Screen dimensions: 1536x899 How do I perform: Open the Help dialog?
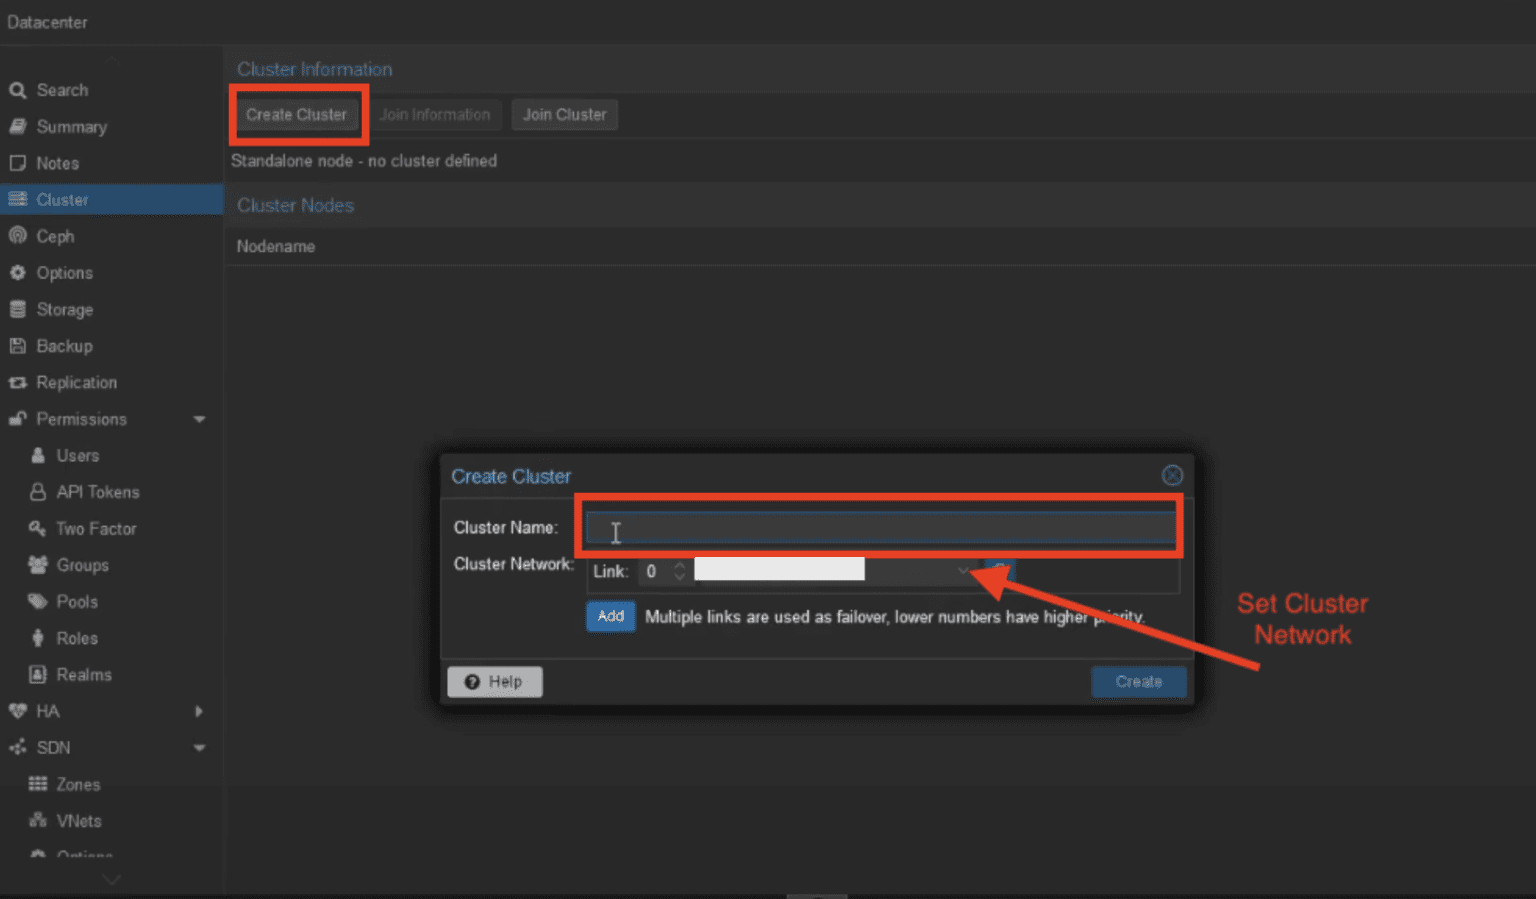point(494,681)
